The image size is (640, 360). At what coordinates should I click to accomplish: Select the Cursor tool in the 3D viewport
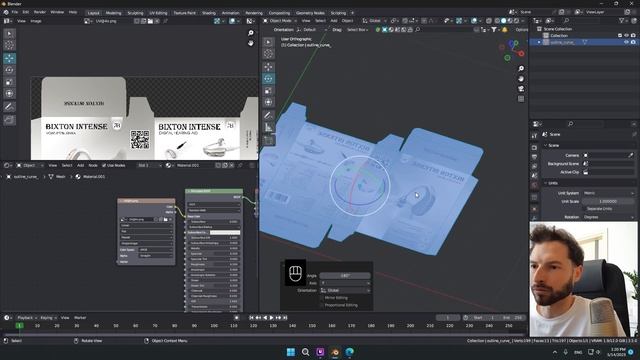pos(268,53)
